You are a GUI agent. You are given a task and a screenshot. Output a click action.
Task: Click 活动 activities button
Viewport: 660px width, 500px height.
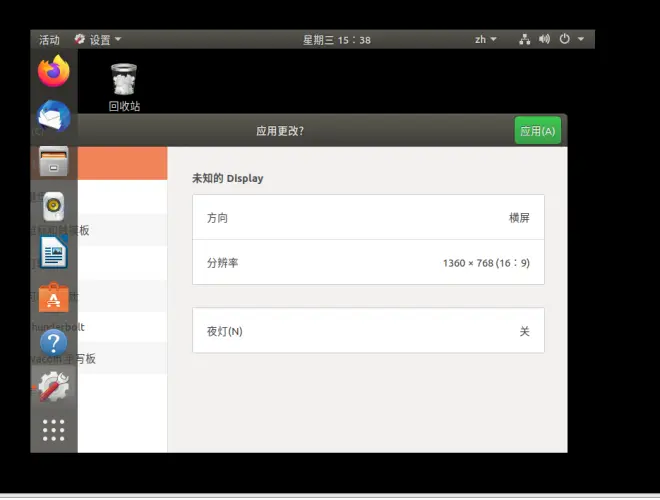pos(49,40)
